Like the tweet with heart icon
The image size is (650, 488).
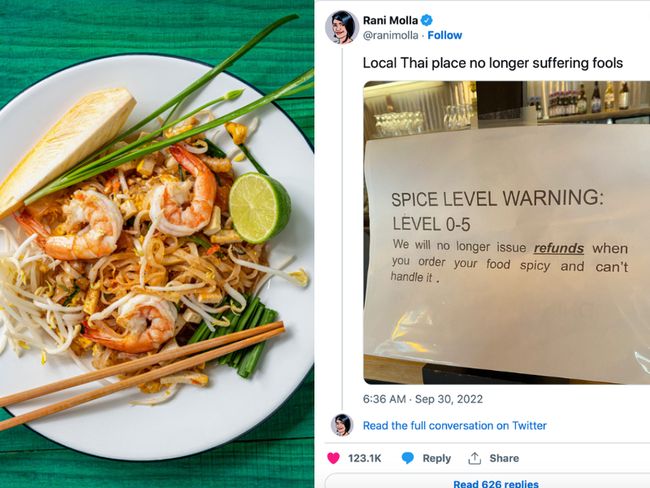pyautogui.click(x=333, y=458)
